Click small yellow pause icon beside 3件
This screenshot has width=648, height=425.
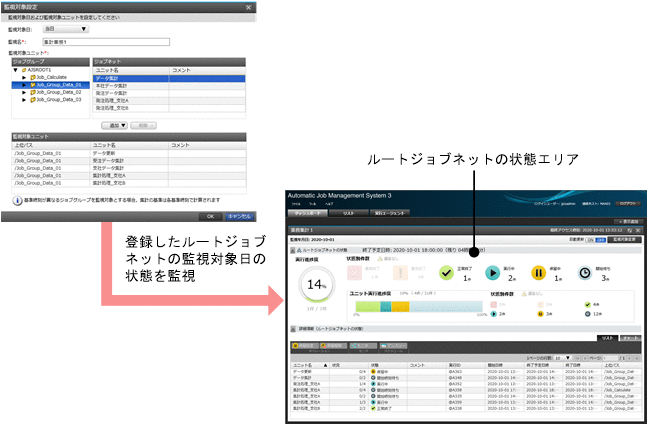[540, 314]
